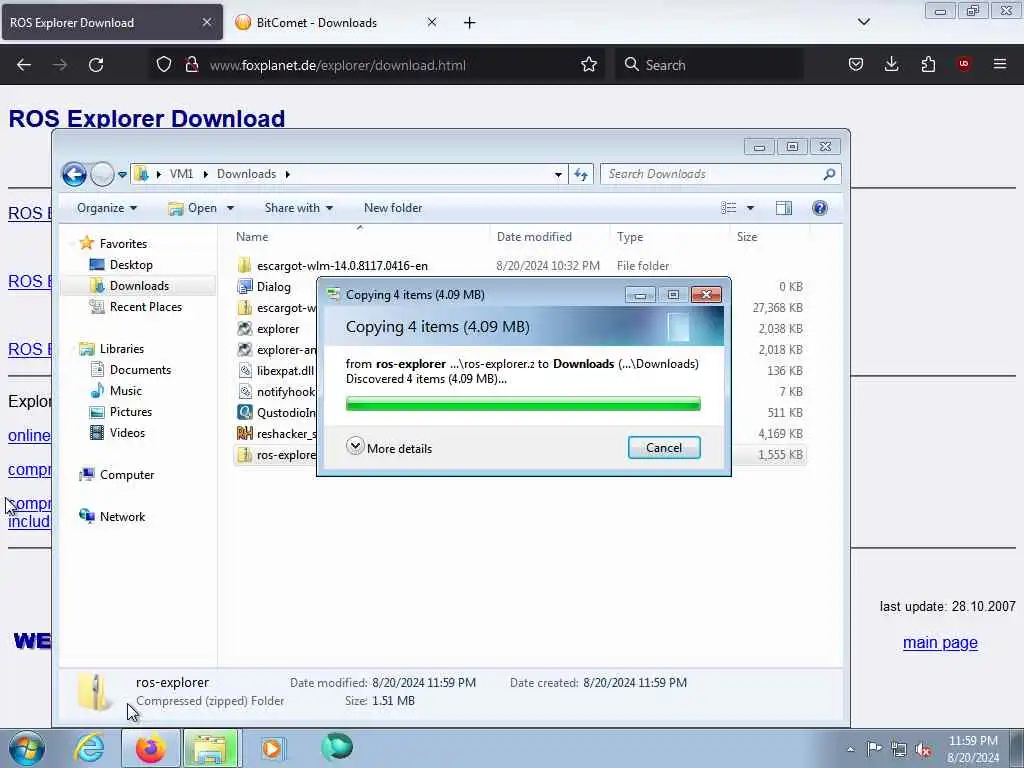1024x768 pixels.
Task: Open the Organize menu
Action: tap(106, 208)
